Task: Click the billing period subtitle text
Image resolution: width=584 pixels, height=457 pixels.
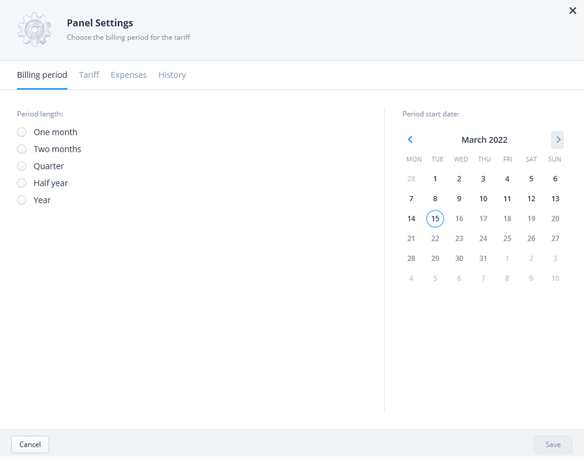Action: pos(128,37)
